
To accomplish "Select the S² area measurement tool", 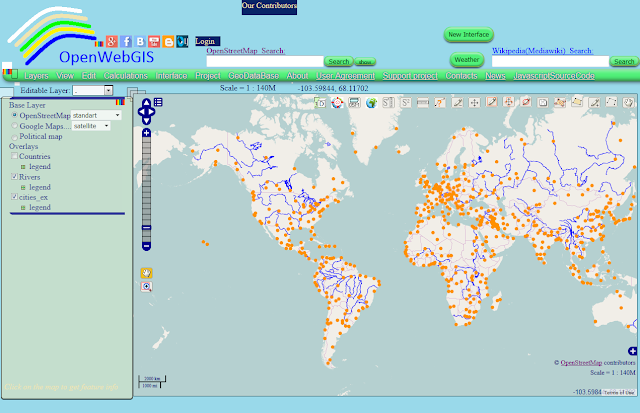I will point(405,103).
